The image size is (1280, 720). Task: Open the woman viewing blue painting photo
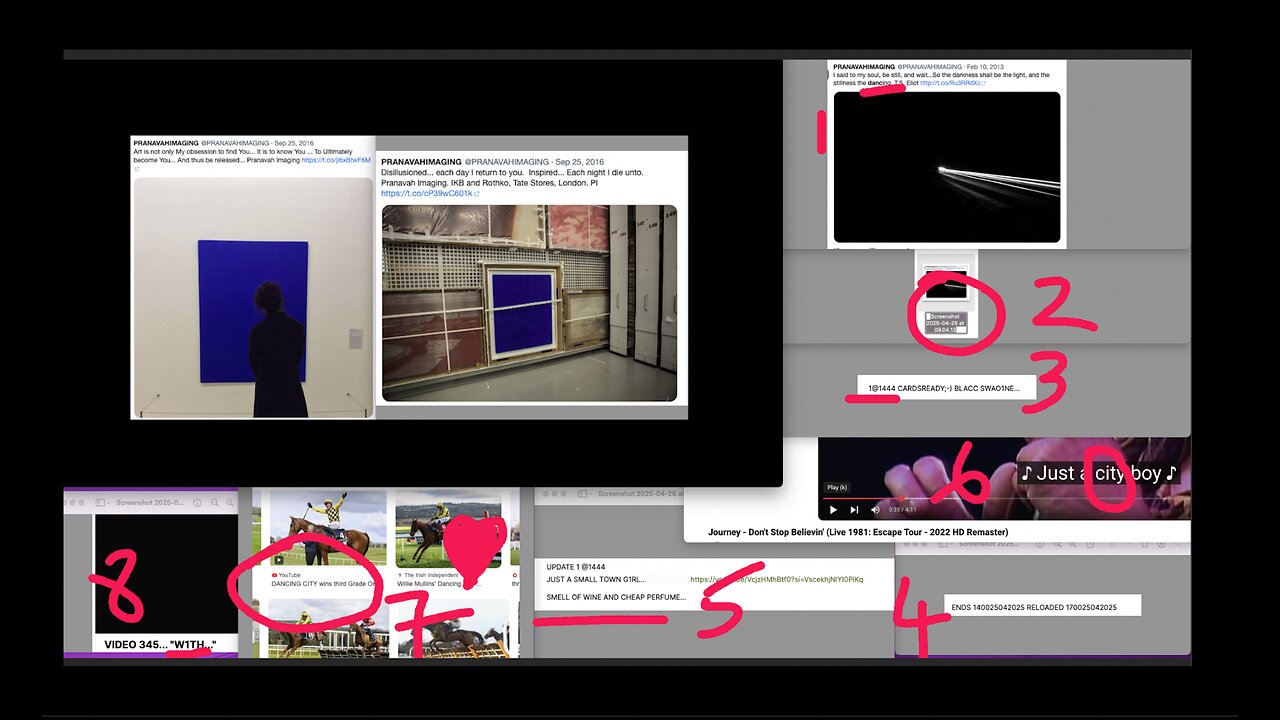tap(253, 297)
